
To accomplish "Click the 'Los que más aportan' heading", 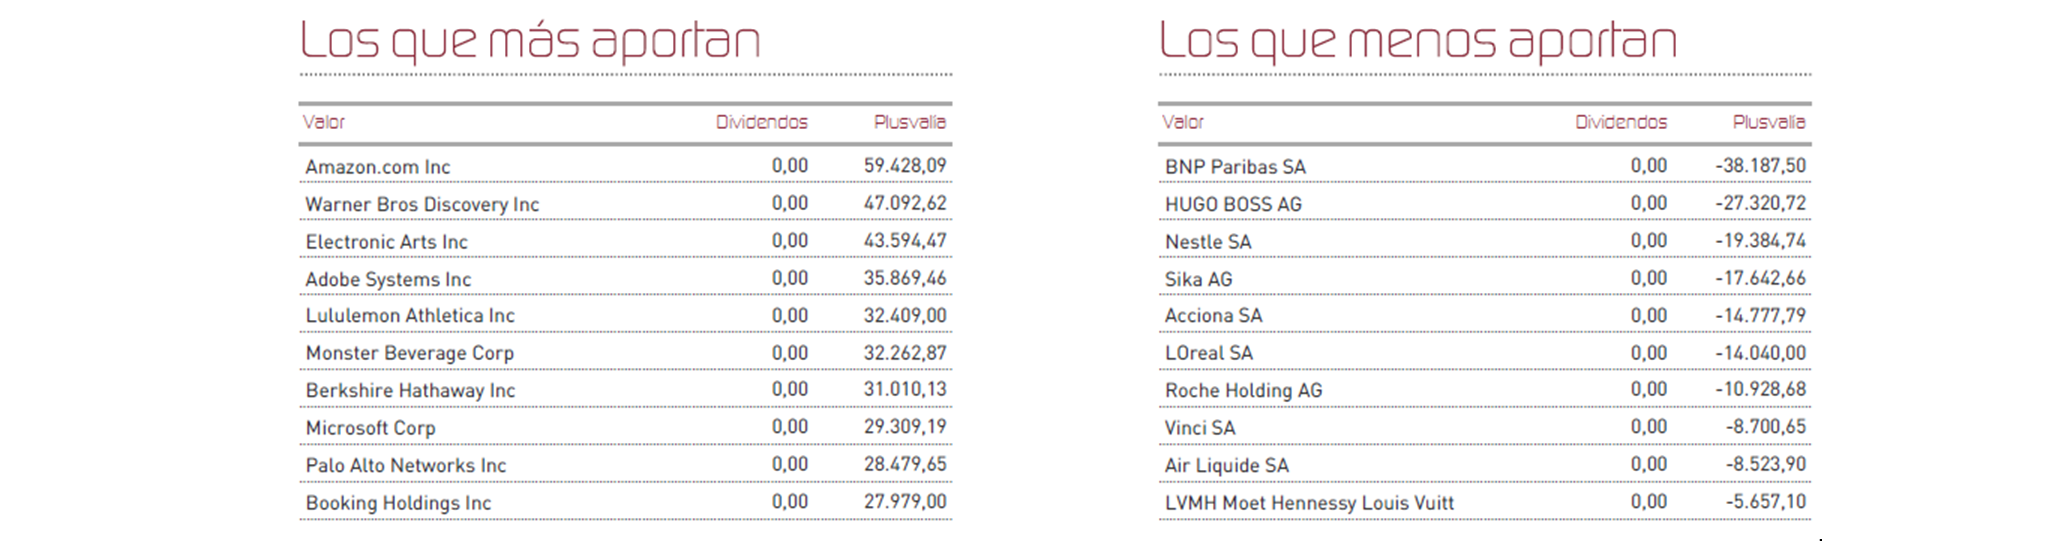I will (x=530, y=42).
